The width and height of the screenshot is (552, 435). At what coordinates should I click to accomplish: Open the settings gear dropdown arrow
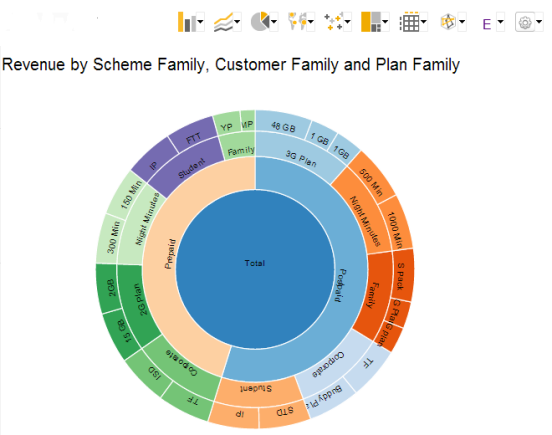tap(539, 22)
